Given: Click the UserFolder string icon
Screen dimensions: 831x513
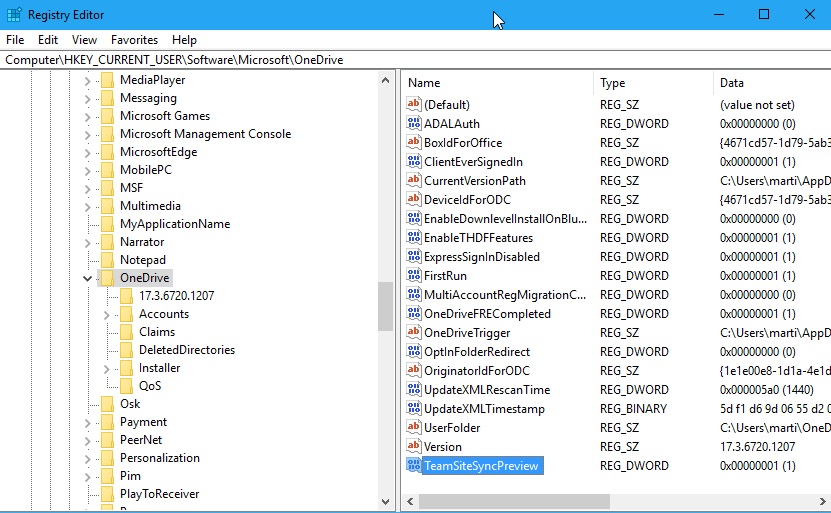Looking at the screenshot, I should 413,427.
